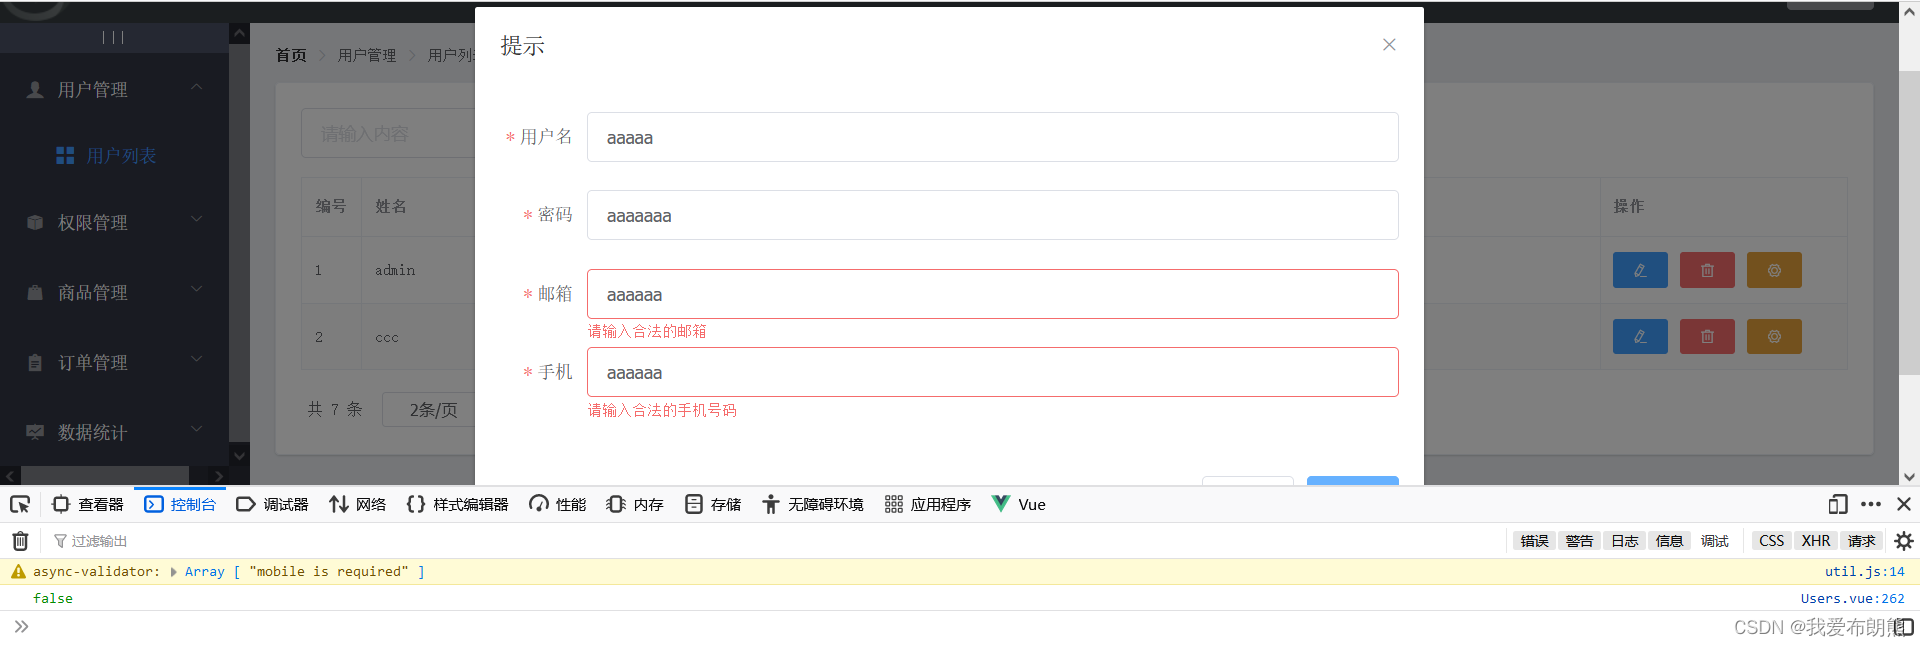1920x647 pixels.
Task: Click the 首页 breadcrumb link
Action: (x=291, y=55)
